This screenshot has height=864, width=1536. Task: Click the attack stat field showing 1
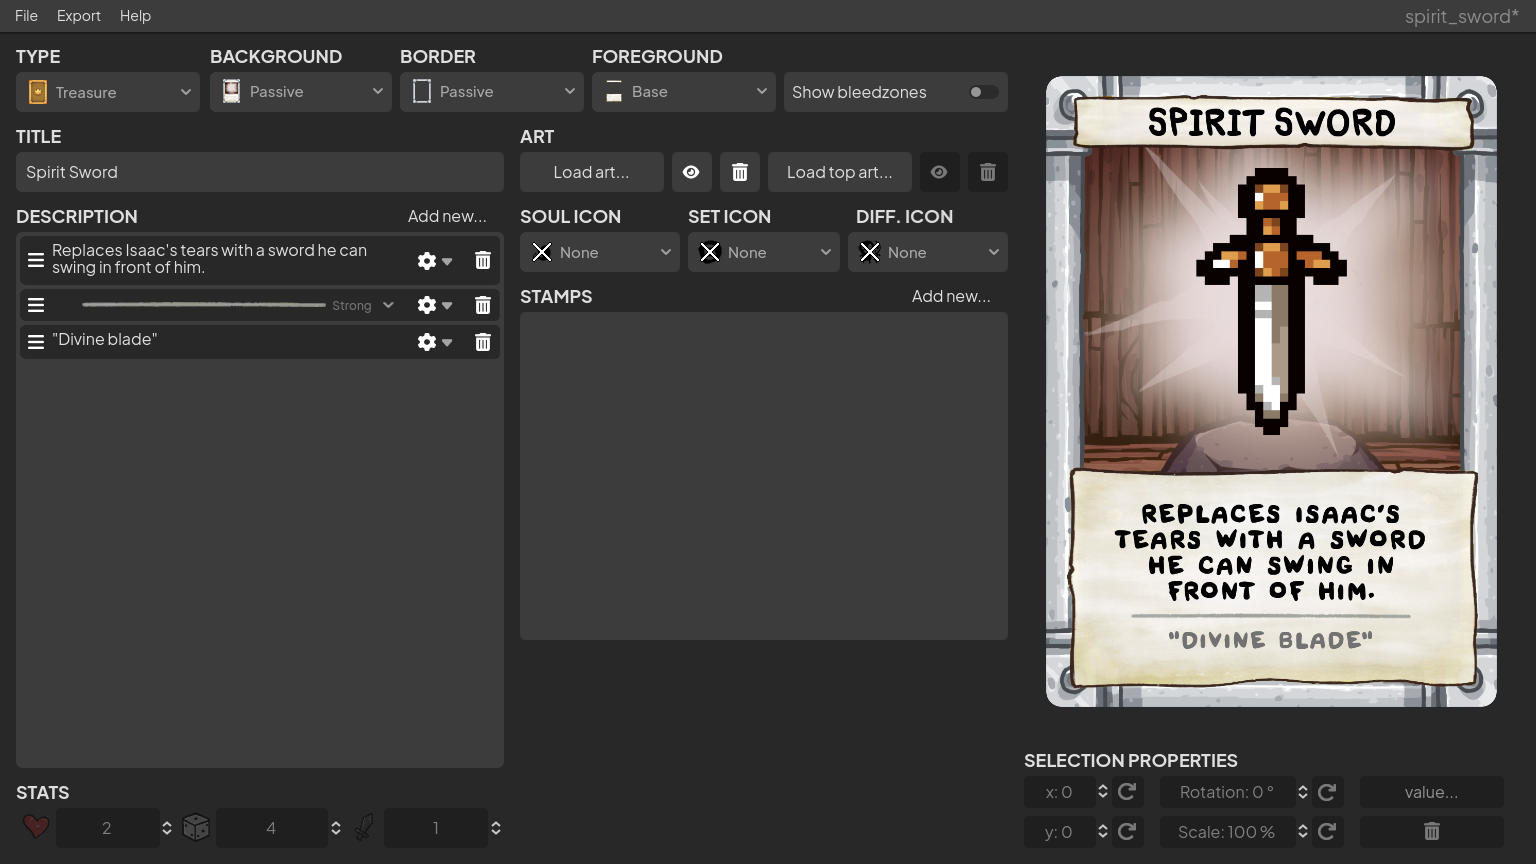point(436,828)
